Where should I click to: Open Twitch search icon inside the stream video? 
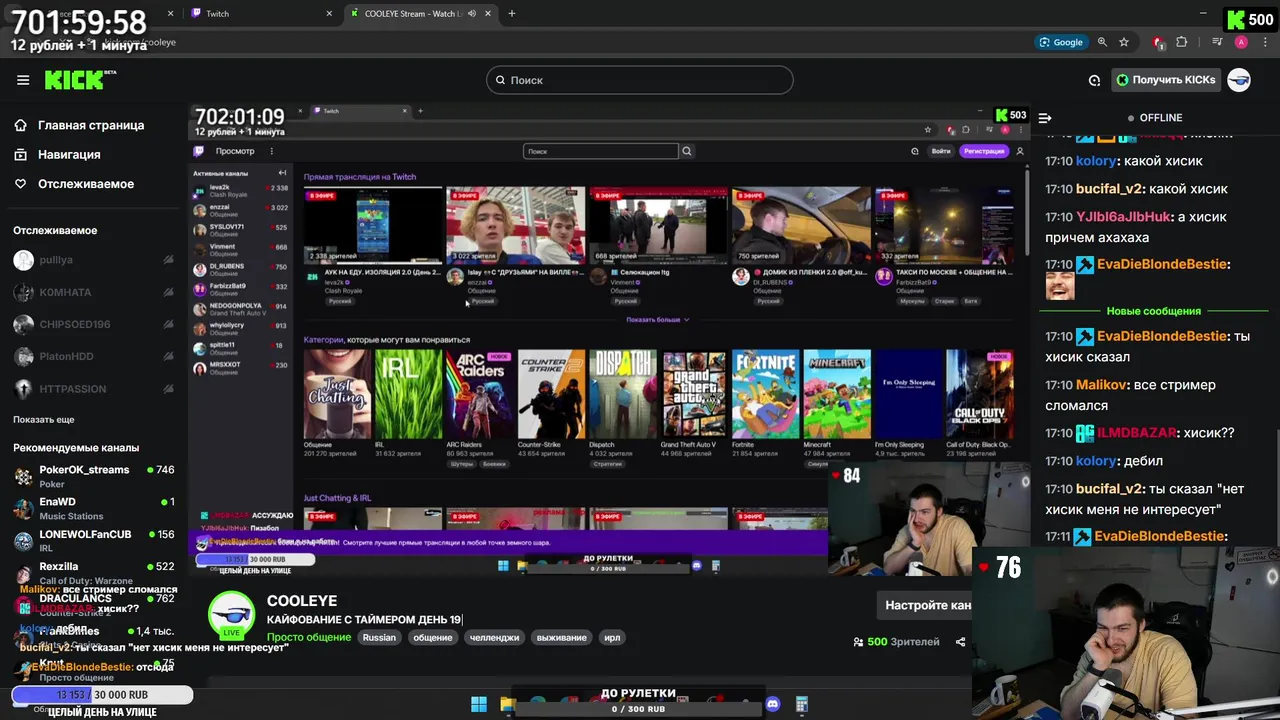(x=686, y=151)
